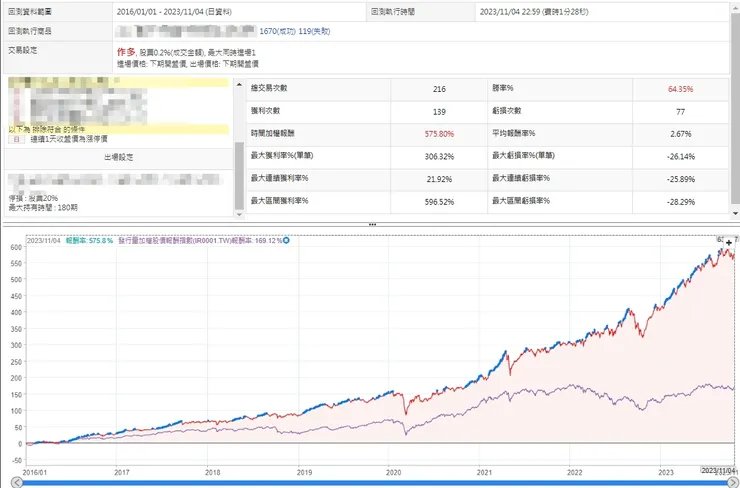Click the 連續1天收盤價為漲停價 condition text

69,139
